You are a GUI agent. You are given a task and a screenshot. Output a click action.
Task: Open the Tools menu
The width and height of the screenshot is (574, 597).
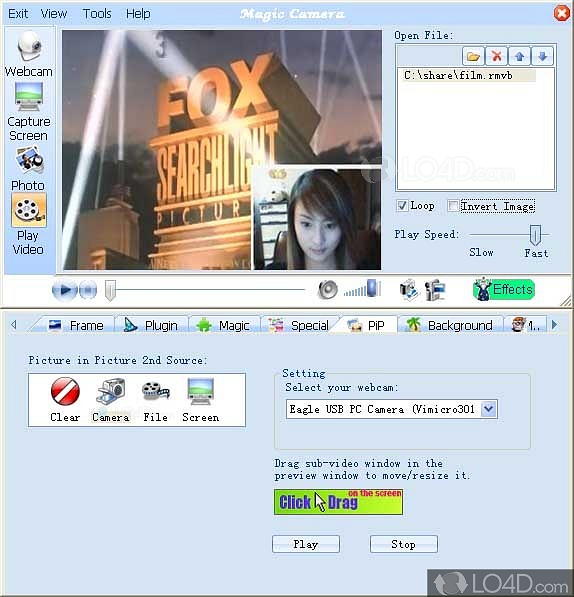pyautogui.click(x=97, y=14)
